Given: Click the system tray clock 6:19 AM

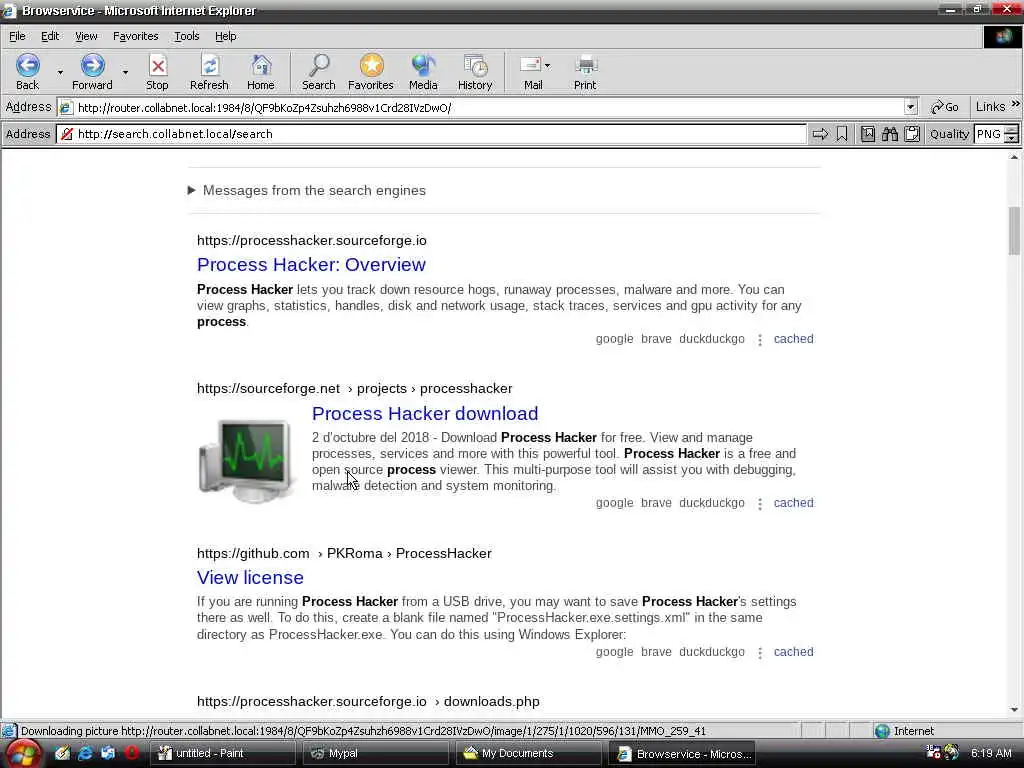Looking at the screenshot, I should click(991, 753).
